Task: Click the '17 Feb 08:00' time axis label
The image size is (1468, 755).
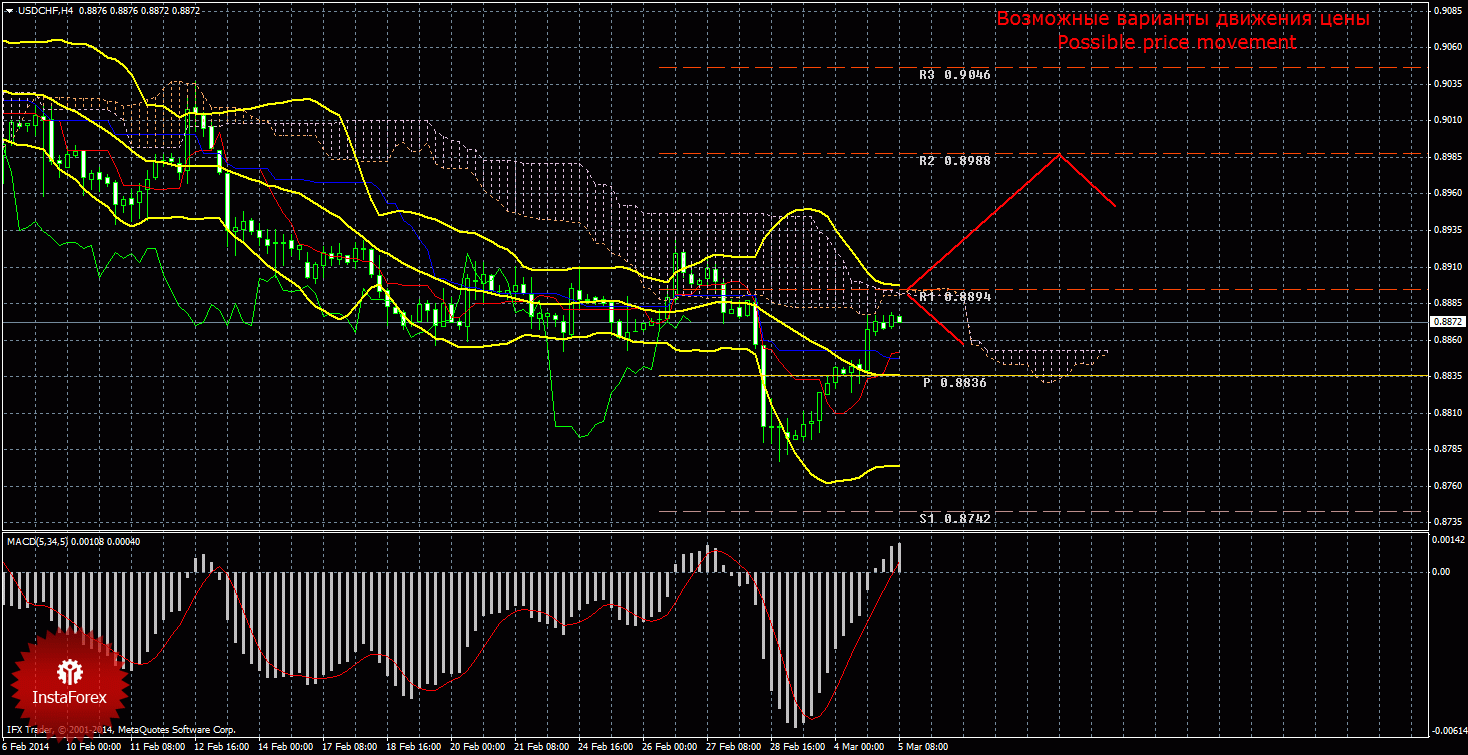Action: (x=349, y=747)
